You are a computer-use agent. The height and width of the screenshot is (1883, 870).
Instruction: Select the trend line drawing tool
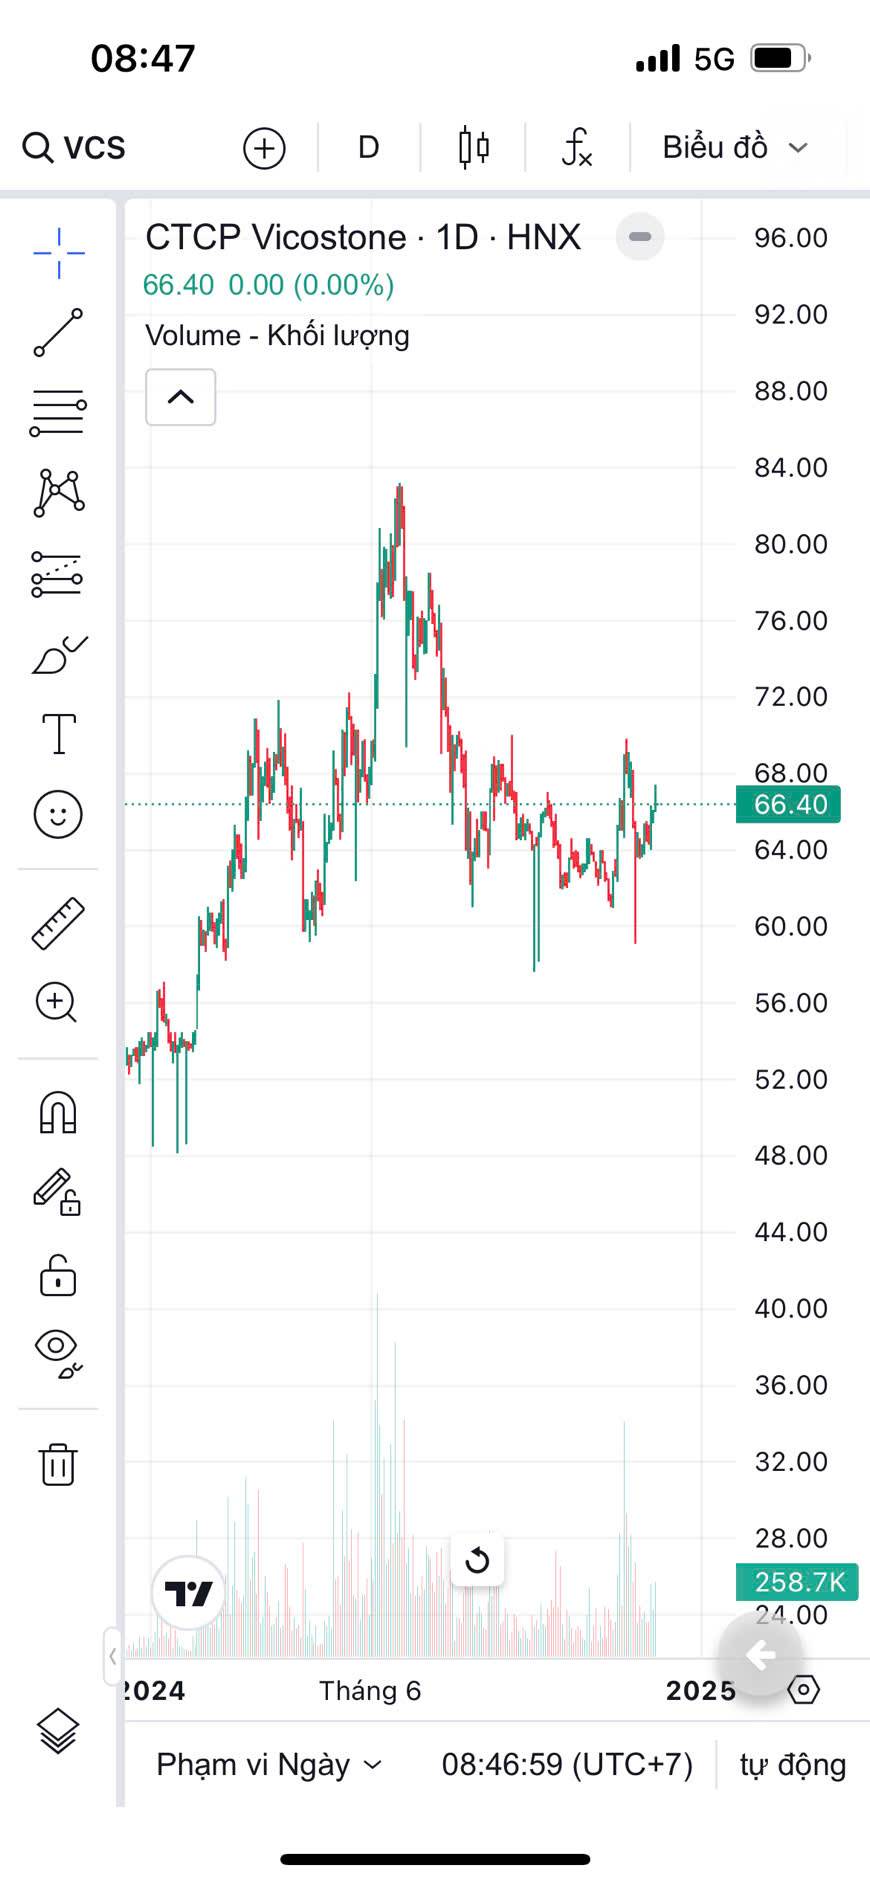click(x=59, y=333)
